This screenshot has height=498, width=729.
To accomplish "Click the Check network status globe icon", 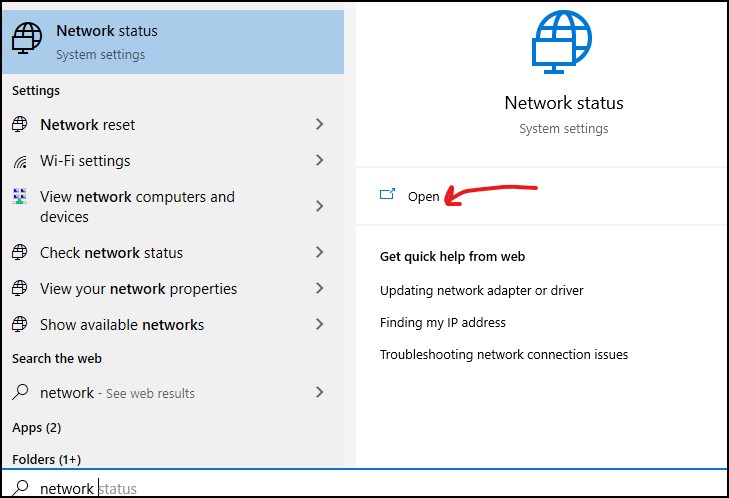I will (x=20, y=252).
